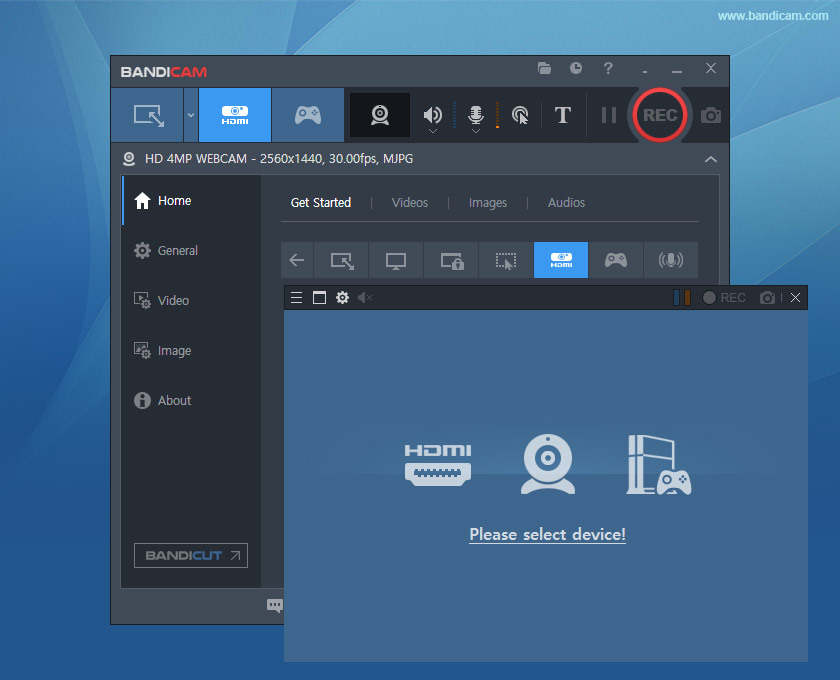Click the text overlay T icon

[x=563, y=115]
